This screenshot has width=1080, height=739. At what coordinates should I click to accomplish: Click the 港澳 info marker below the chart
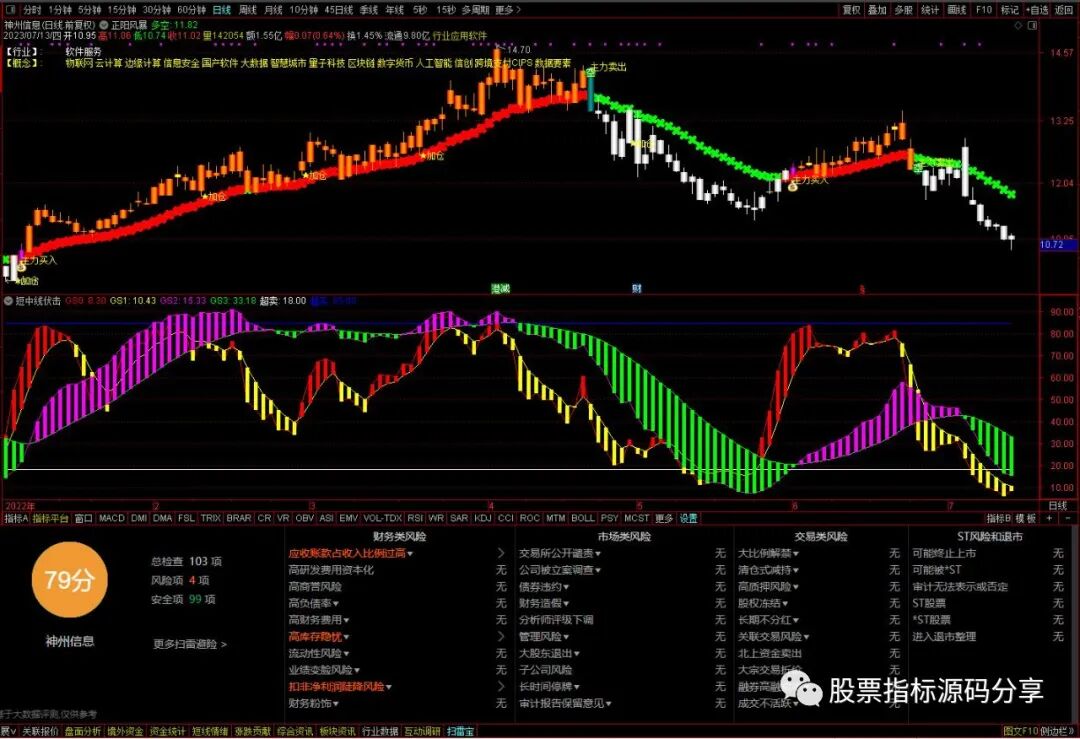(500, 289)
